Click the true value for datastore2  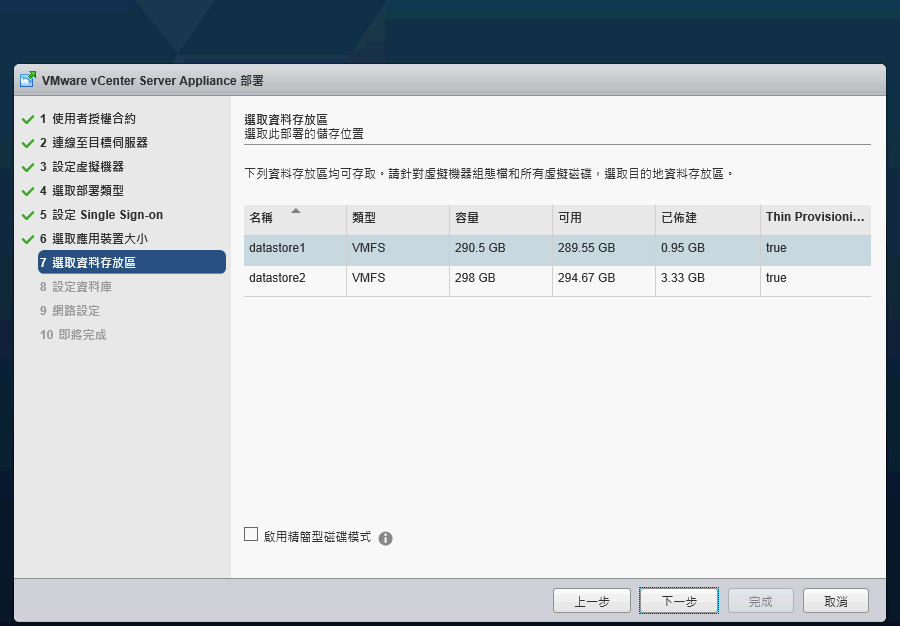point(776,278)
